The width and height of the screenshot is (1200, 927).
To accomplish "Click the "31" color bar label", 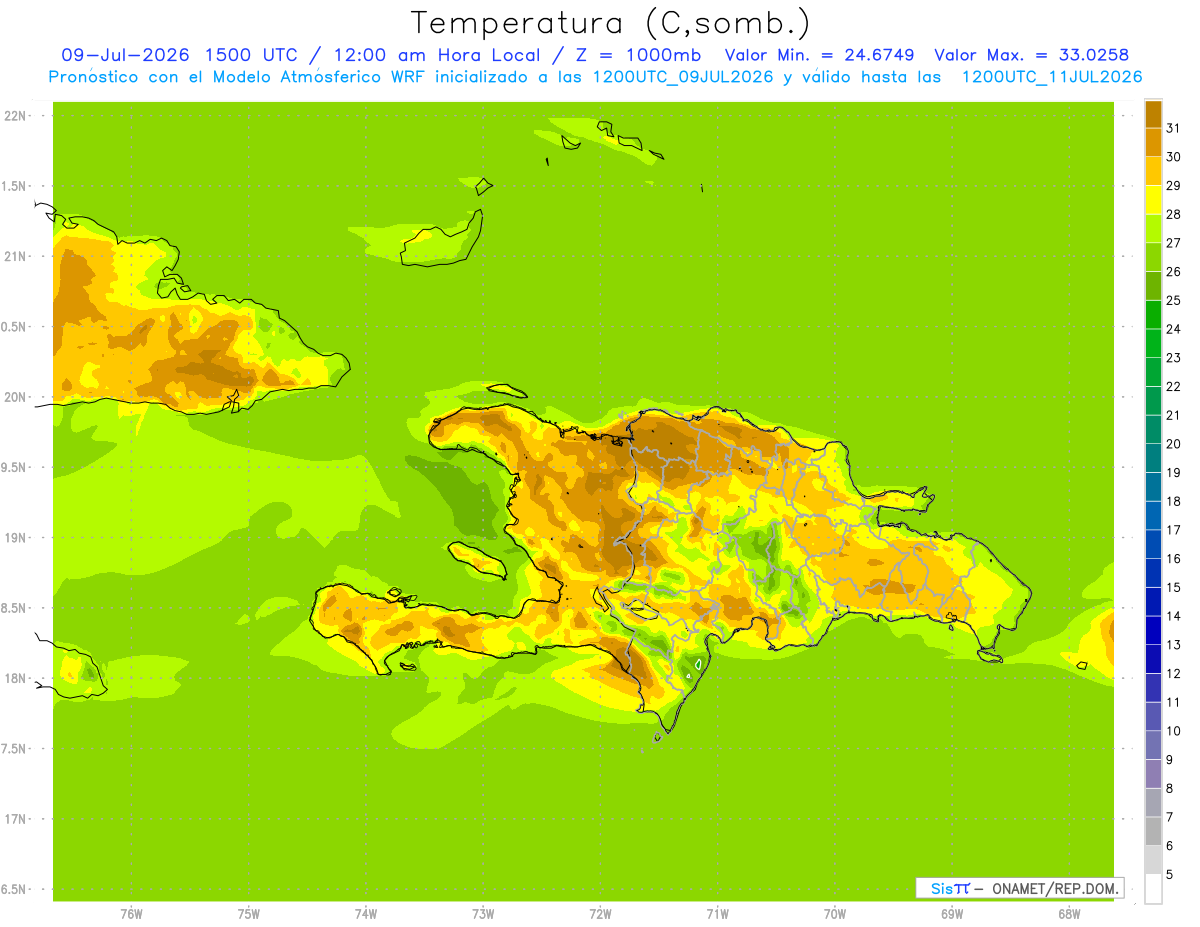I will 1173,128.
